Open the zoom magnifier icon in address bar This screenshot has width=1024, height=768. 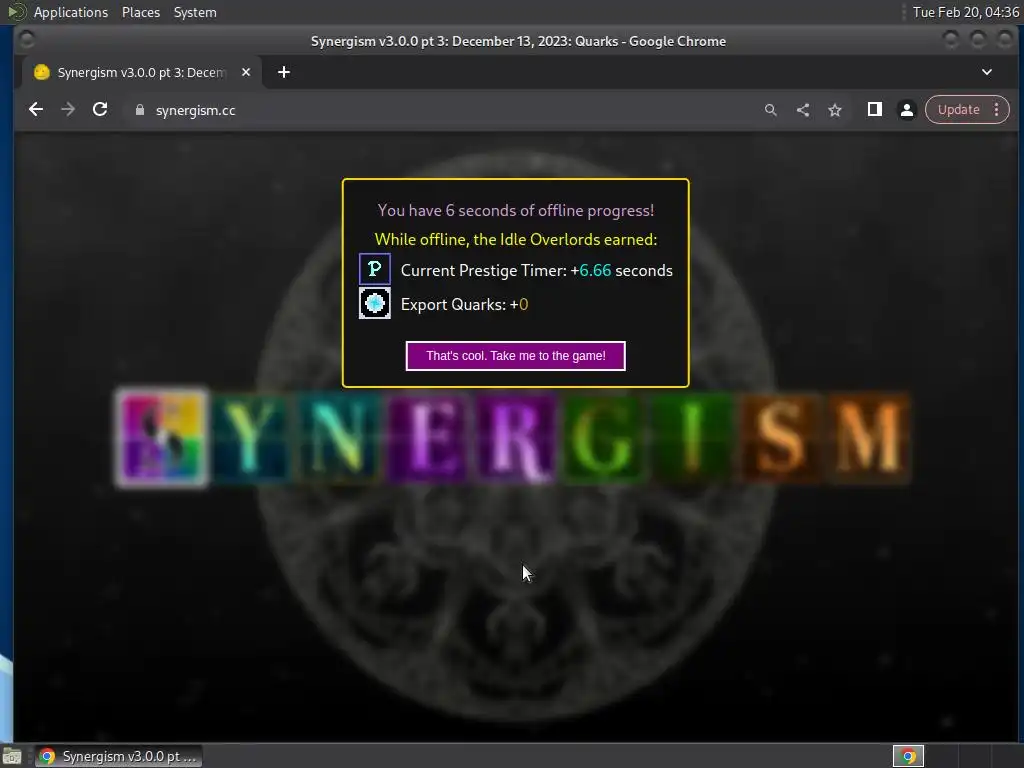[x=771, y=110]
